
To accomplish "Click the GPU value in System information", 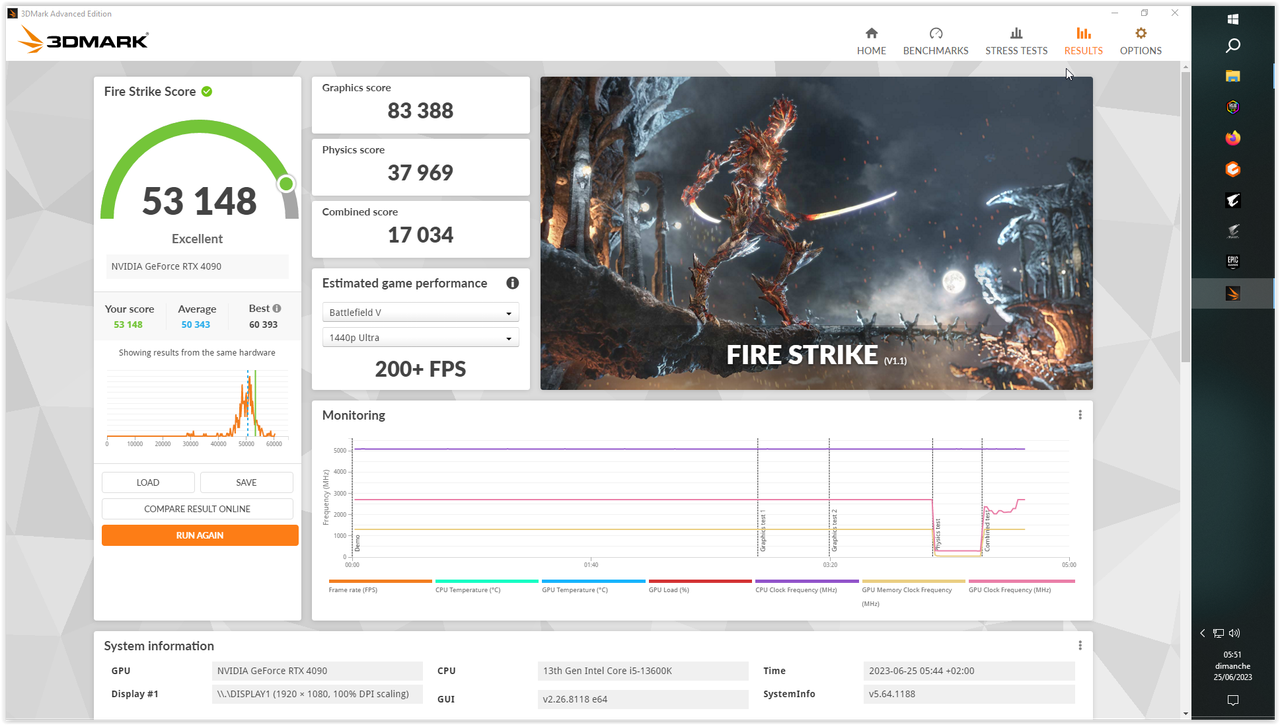I will [x=318, y=671].
